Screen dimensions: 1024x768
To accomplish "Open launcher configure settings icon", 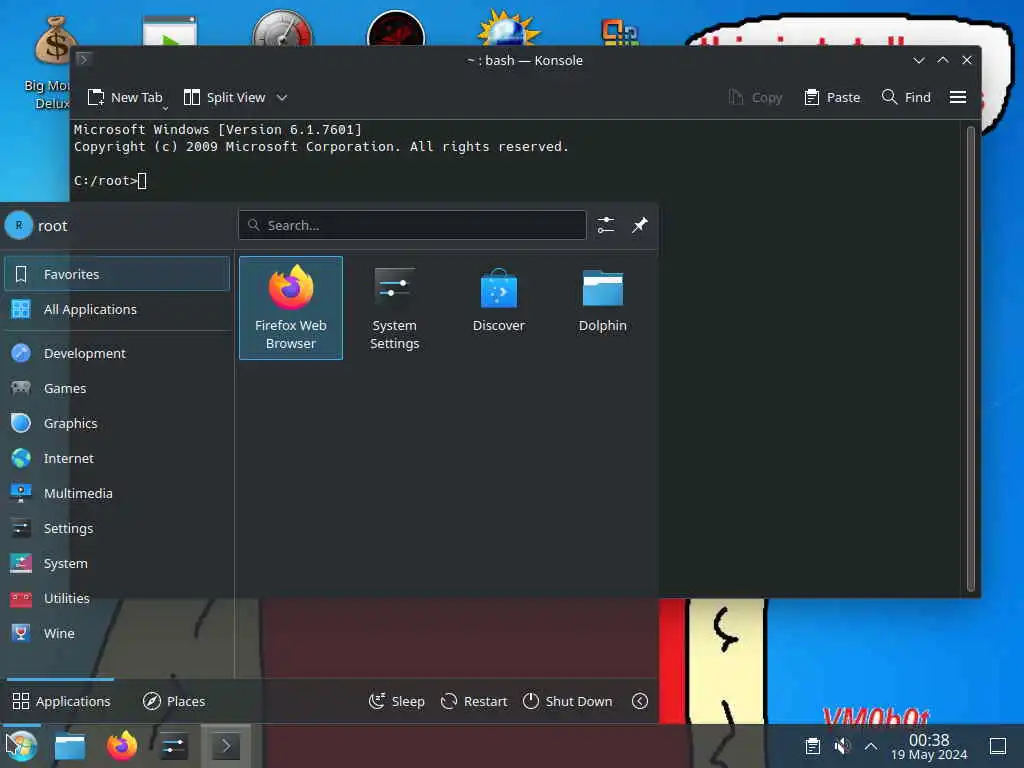I will pyautogui.click(x=605, y=225).
